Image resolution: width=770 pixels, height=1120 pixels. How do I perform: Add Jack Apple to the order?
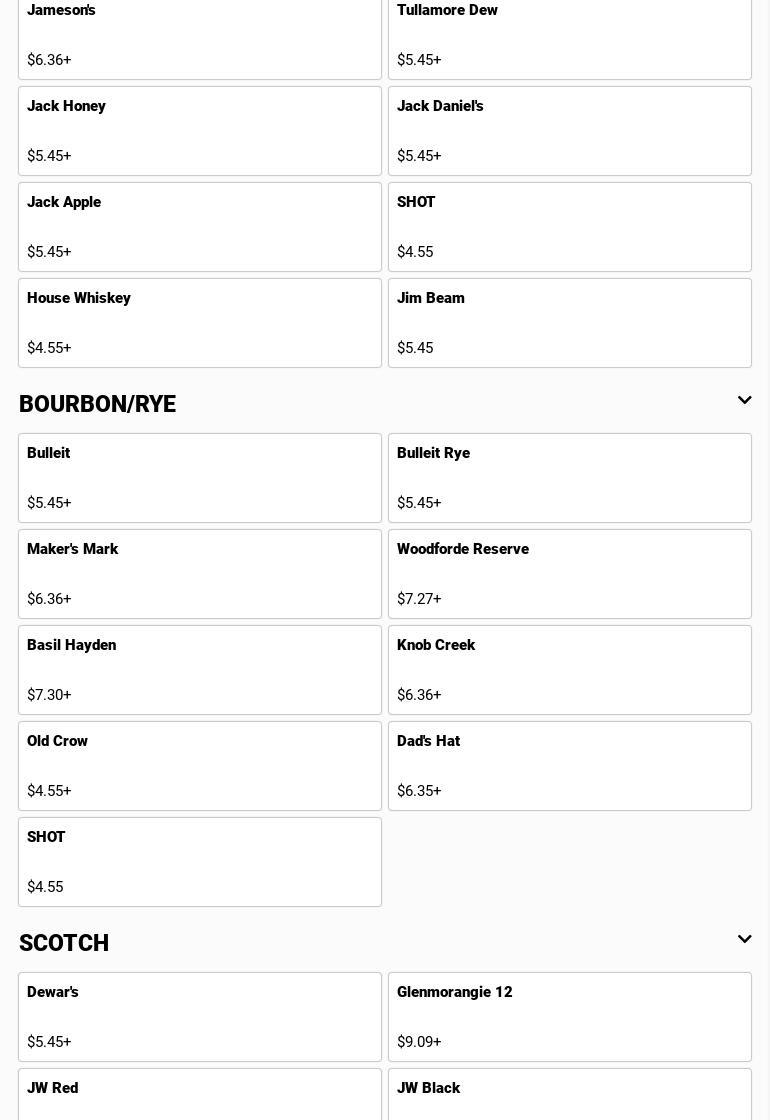coord(200,227)
